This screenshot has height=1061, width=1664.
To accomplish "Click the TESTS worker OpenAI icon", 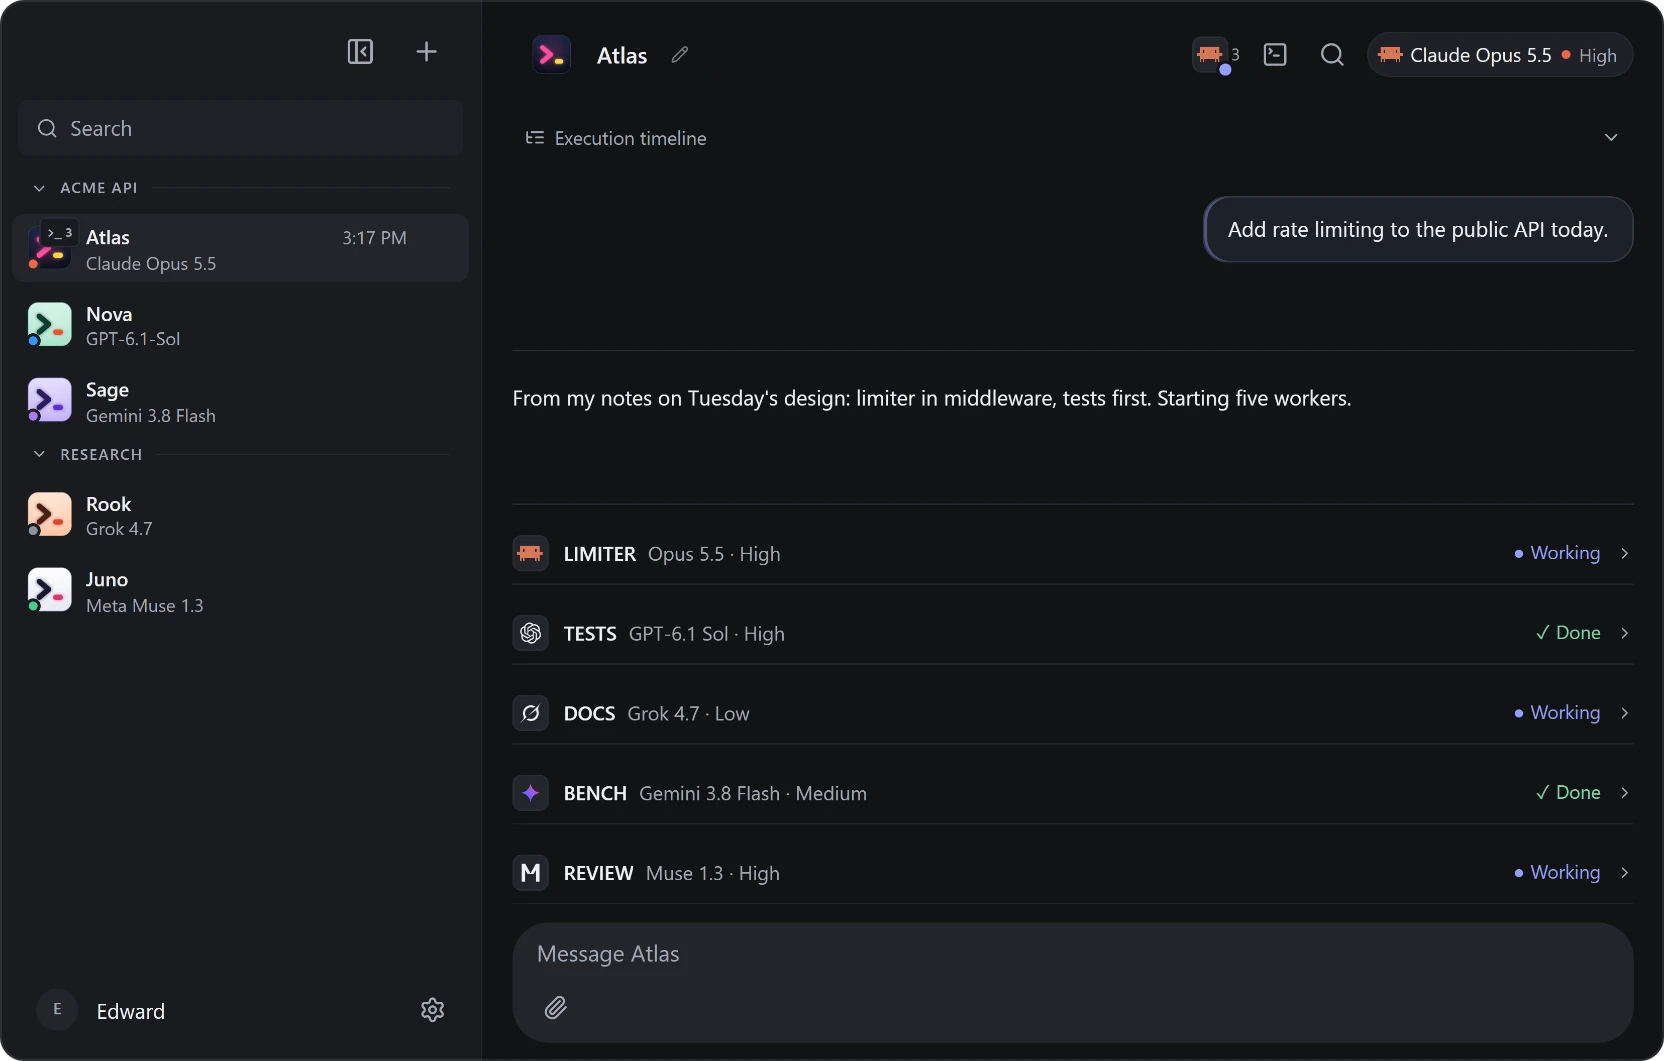I will [x=531, y=634].
